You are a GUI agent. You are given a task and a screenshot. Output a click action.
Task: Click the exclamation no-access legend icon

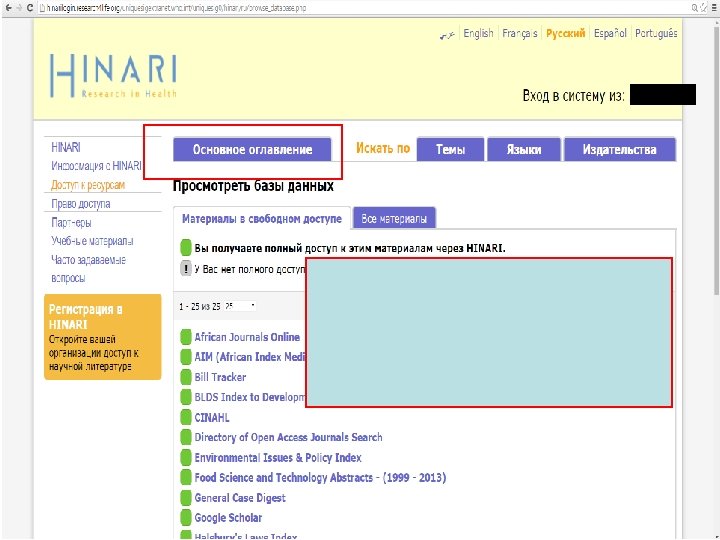186,269
